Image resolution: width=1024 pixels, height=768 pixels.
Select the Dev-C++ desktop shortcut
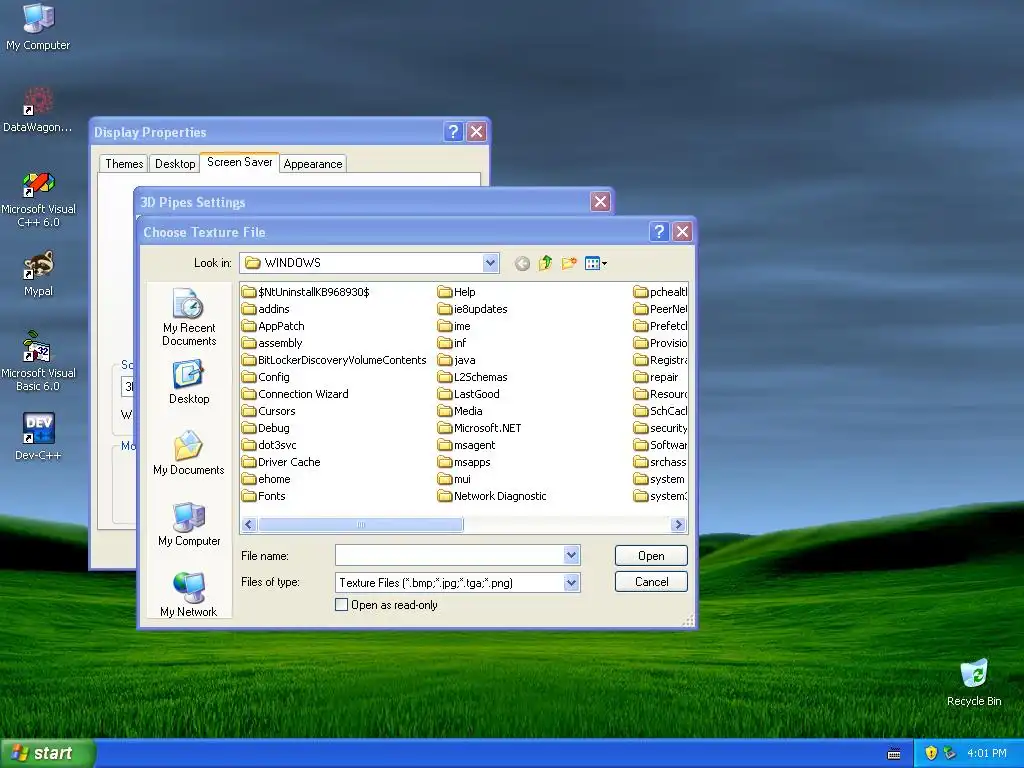click(38, 437)
